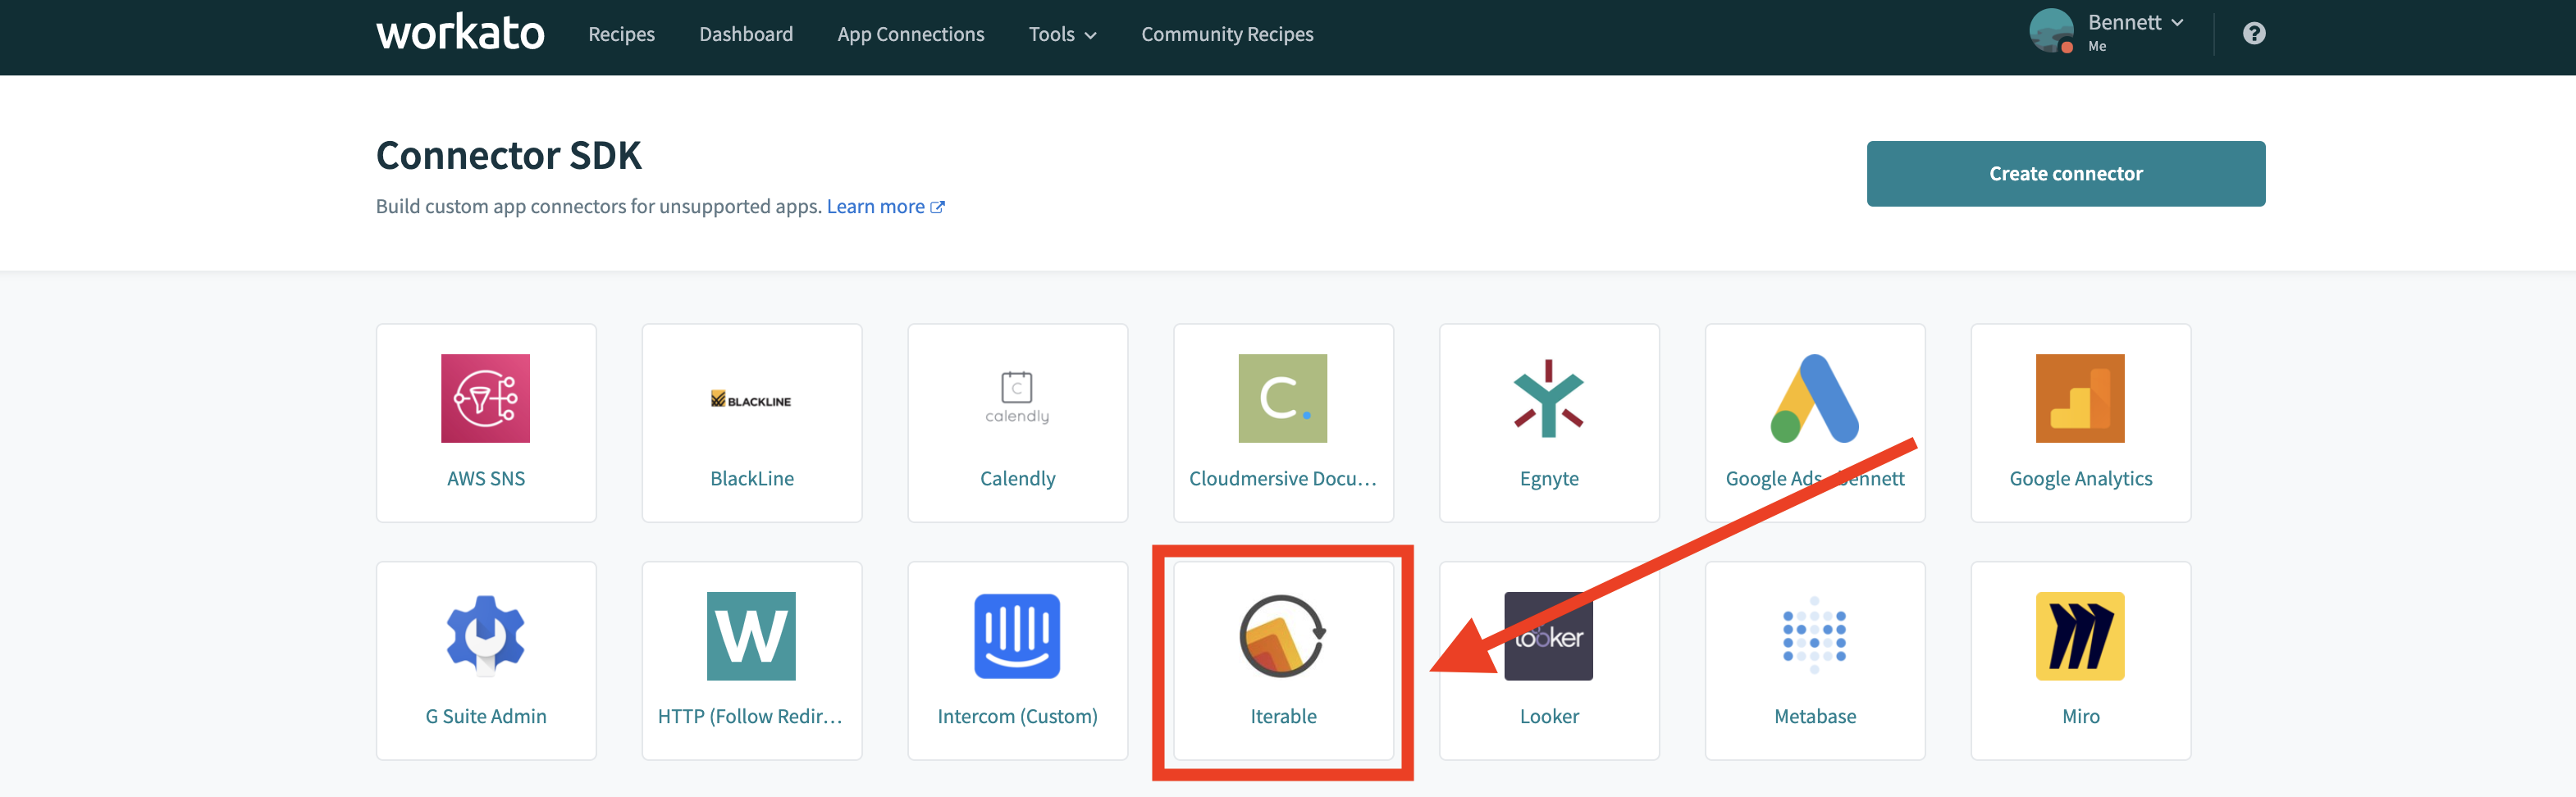Click the help question mark icon
The width and height of the screenshot is (2576, 797).
(2255, 33)
